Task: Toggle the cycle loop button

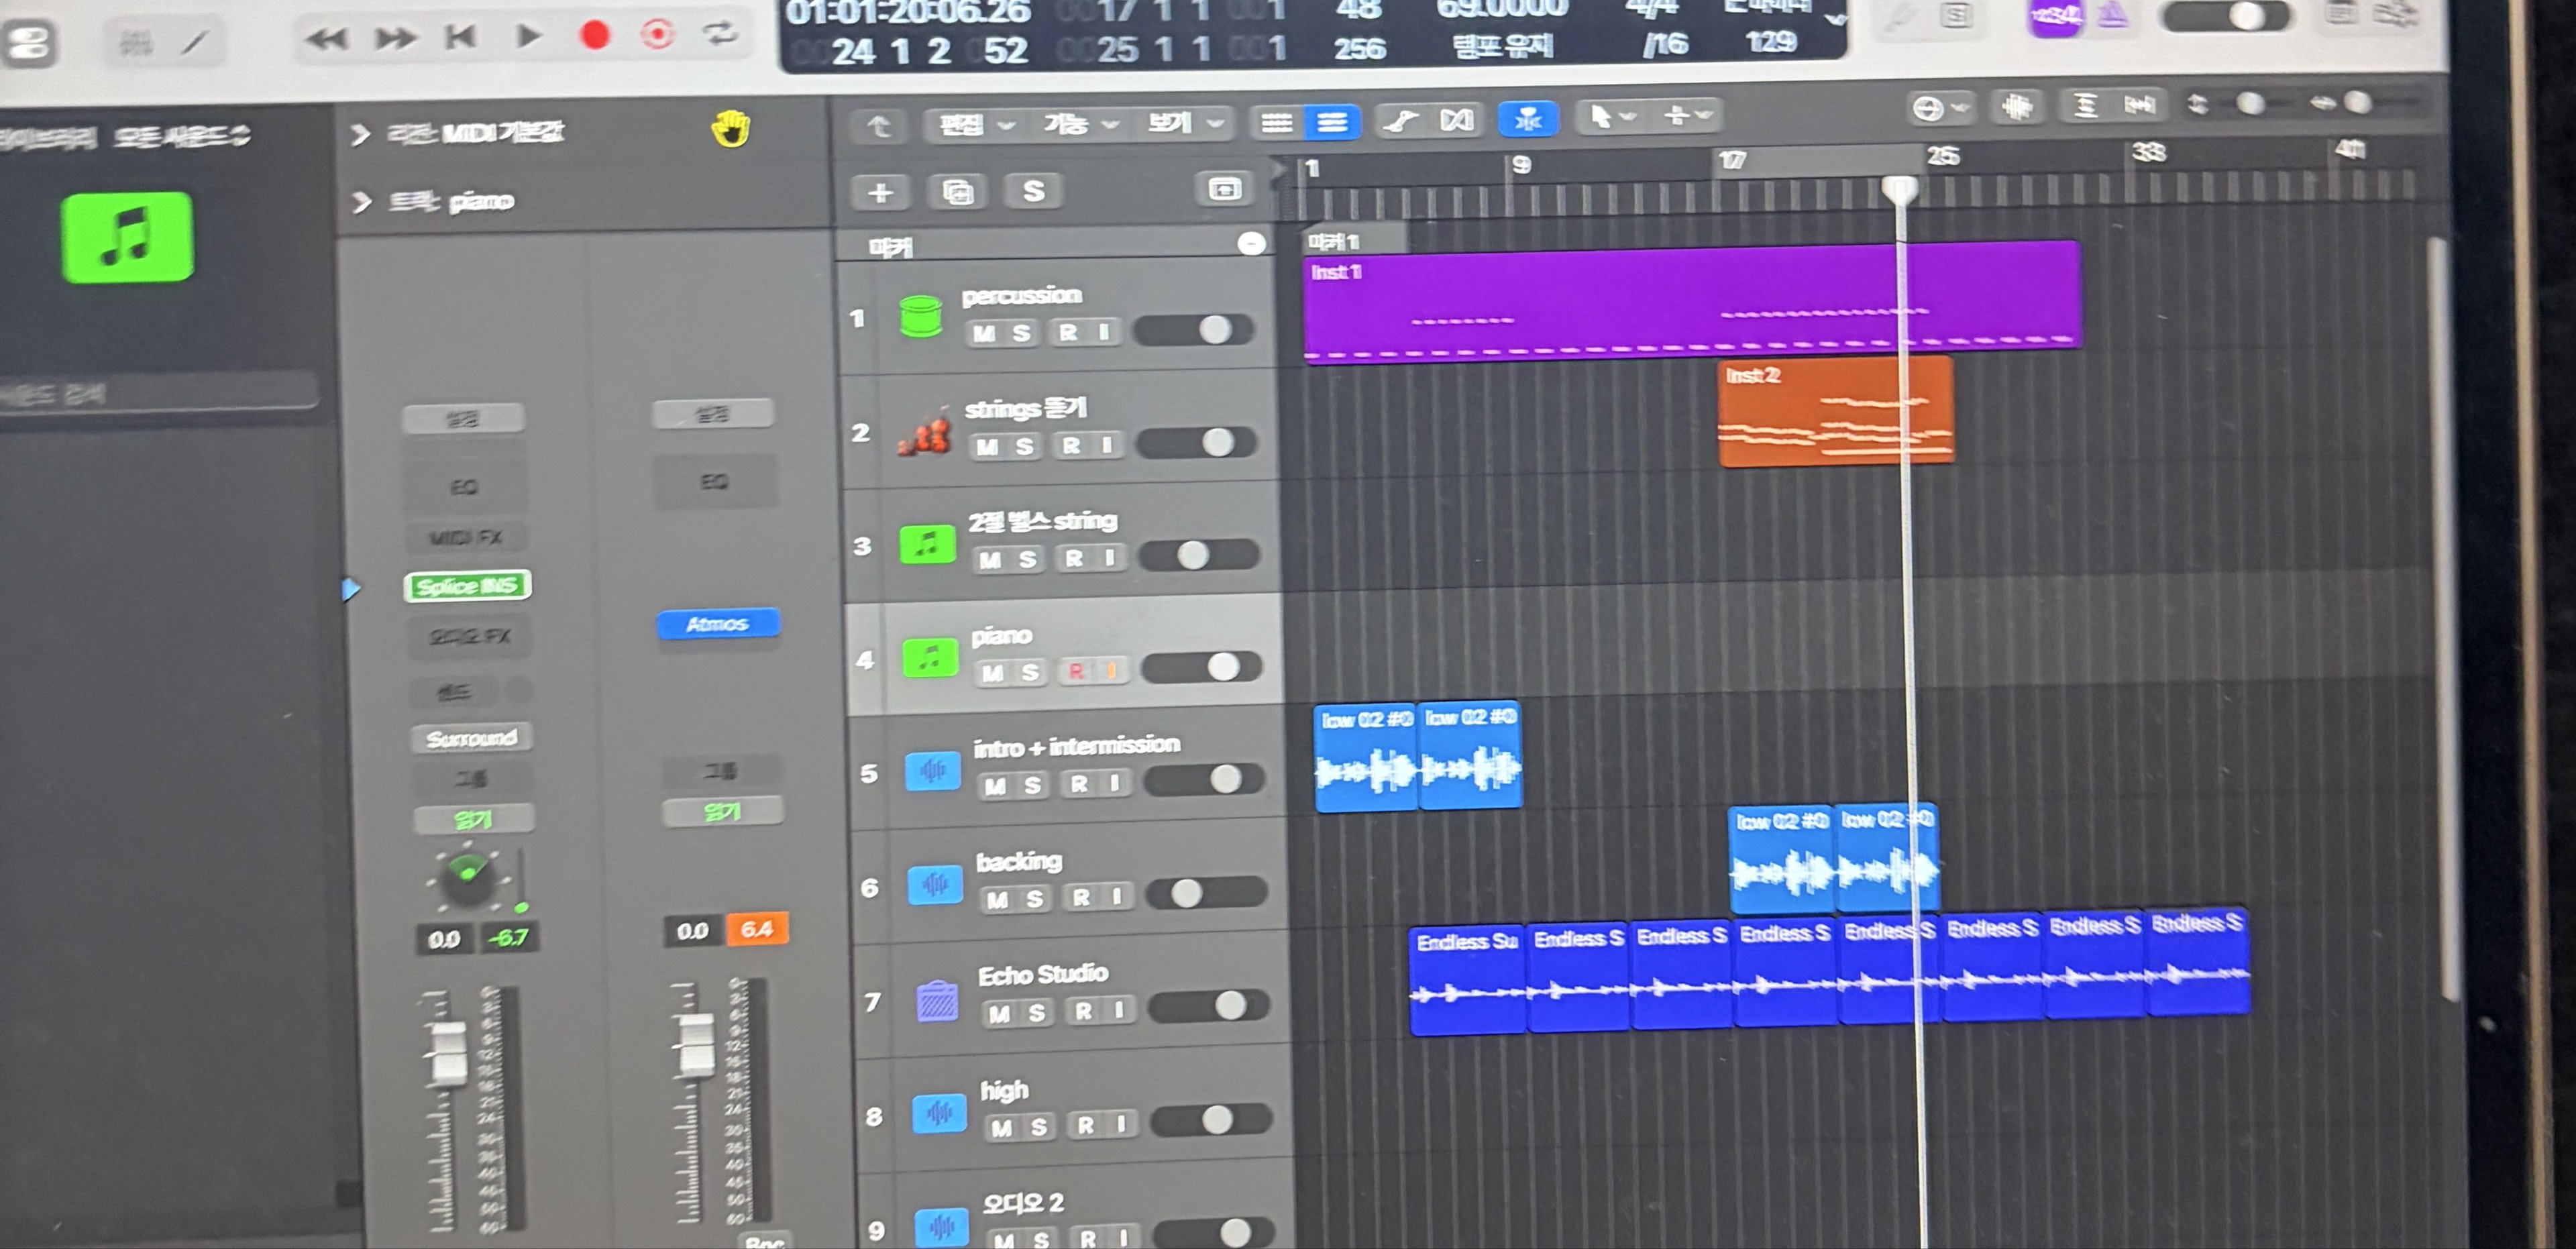Action: click(720, 33)
